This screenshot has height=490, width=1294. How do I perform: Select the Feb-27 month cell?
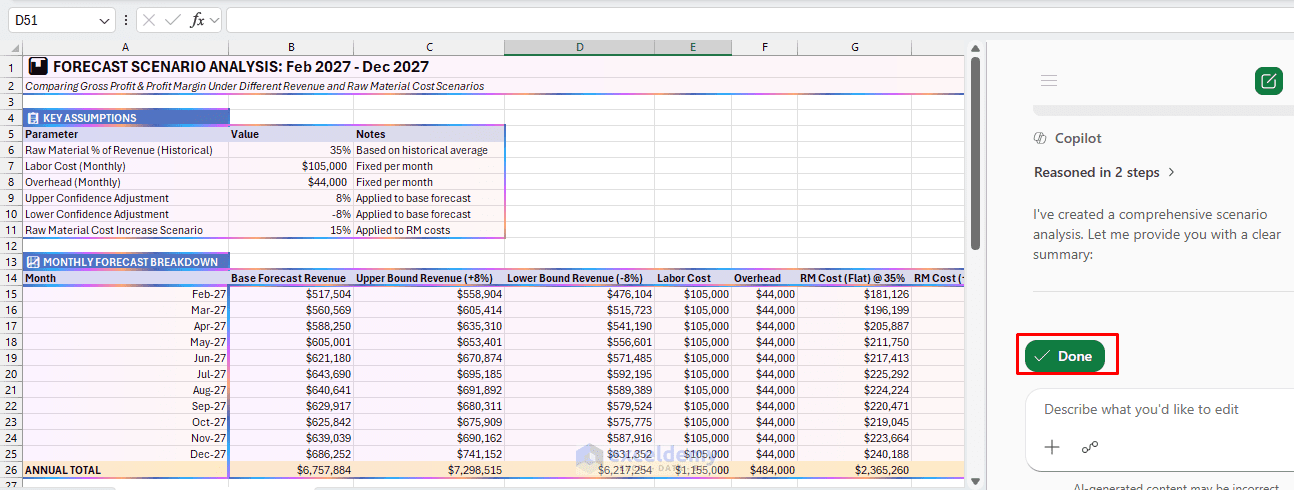tap(125, 294)
